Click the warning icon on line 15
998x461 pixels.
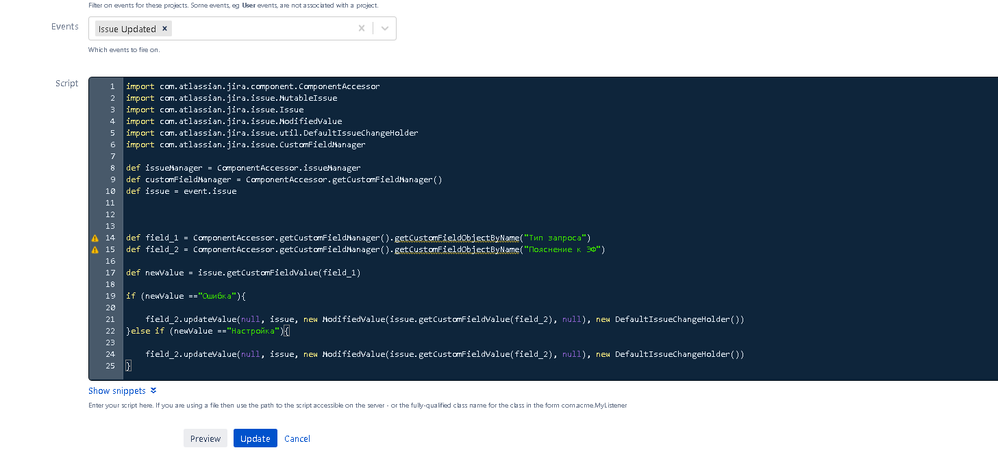[x=95, y=250]
